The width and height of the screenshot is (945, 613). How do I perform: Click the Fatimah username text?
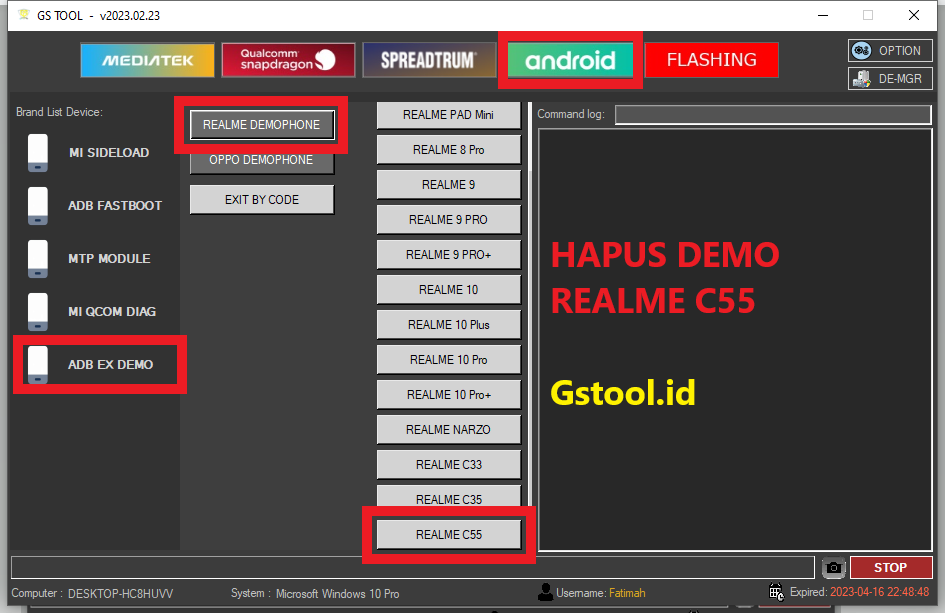click(x=627, y=593)
